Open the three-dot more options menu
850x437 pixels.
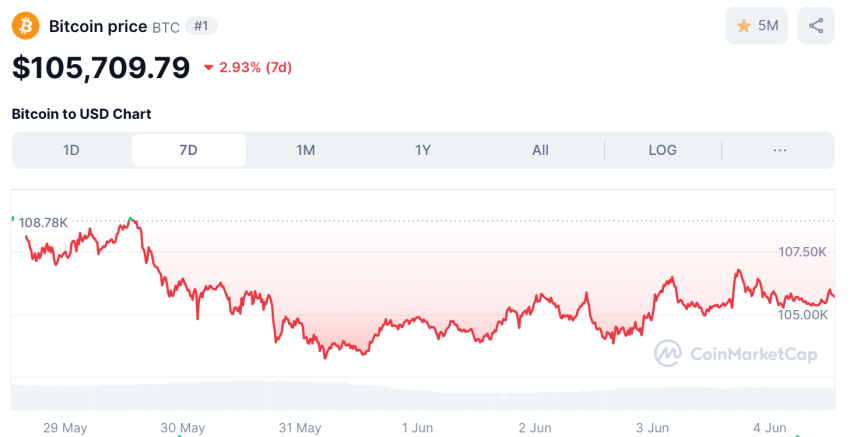tap(780, 150)
